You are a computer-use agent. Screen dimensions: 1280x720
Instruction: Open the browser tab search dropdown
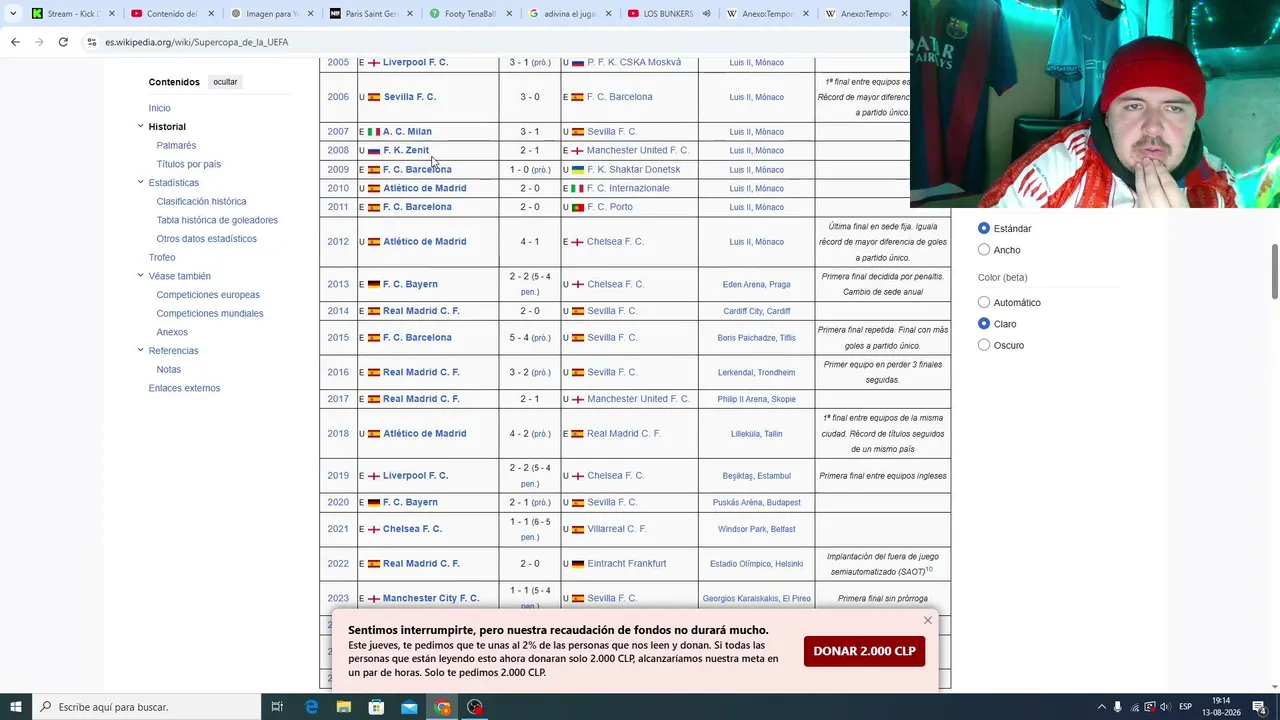click(13, 14)
